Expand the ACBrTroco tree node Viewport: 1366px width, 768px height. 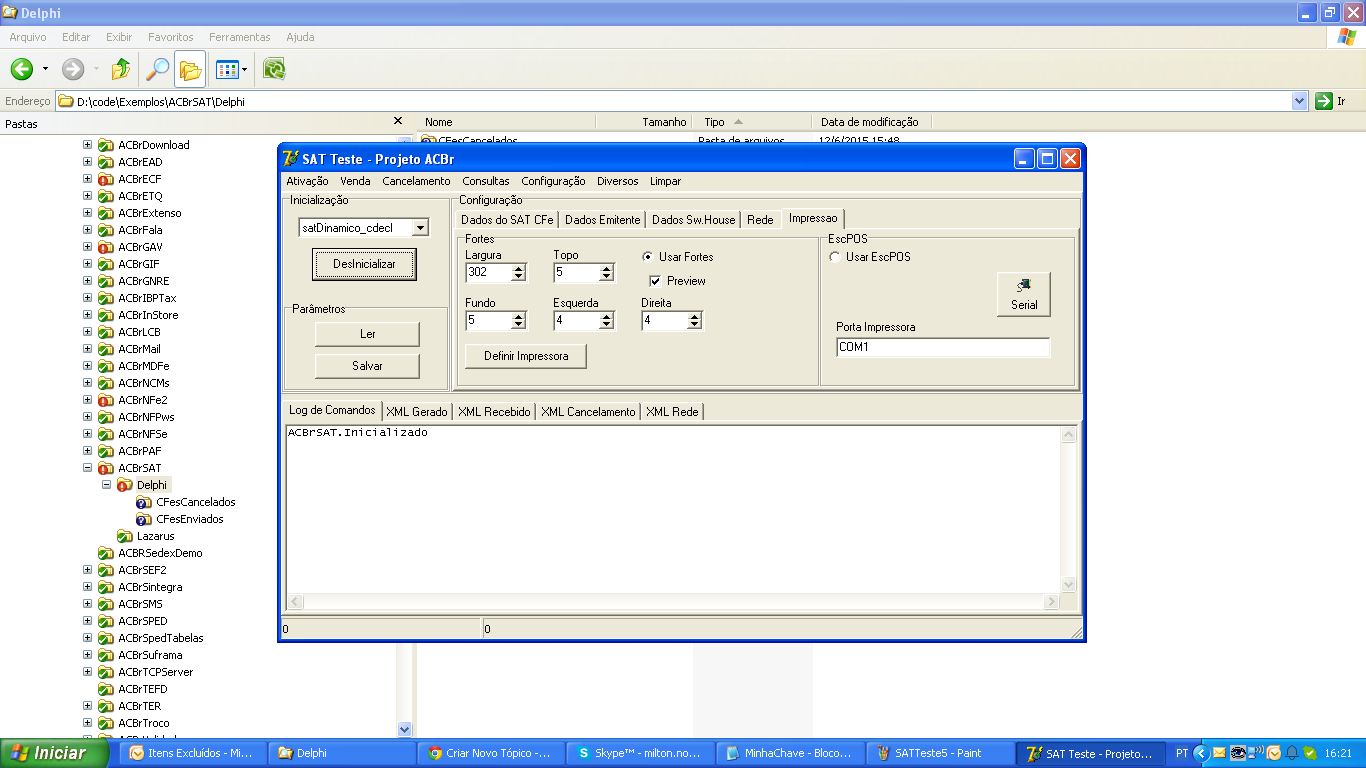coord(87,723)
